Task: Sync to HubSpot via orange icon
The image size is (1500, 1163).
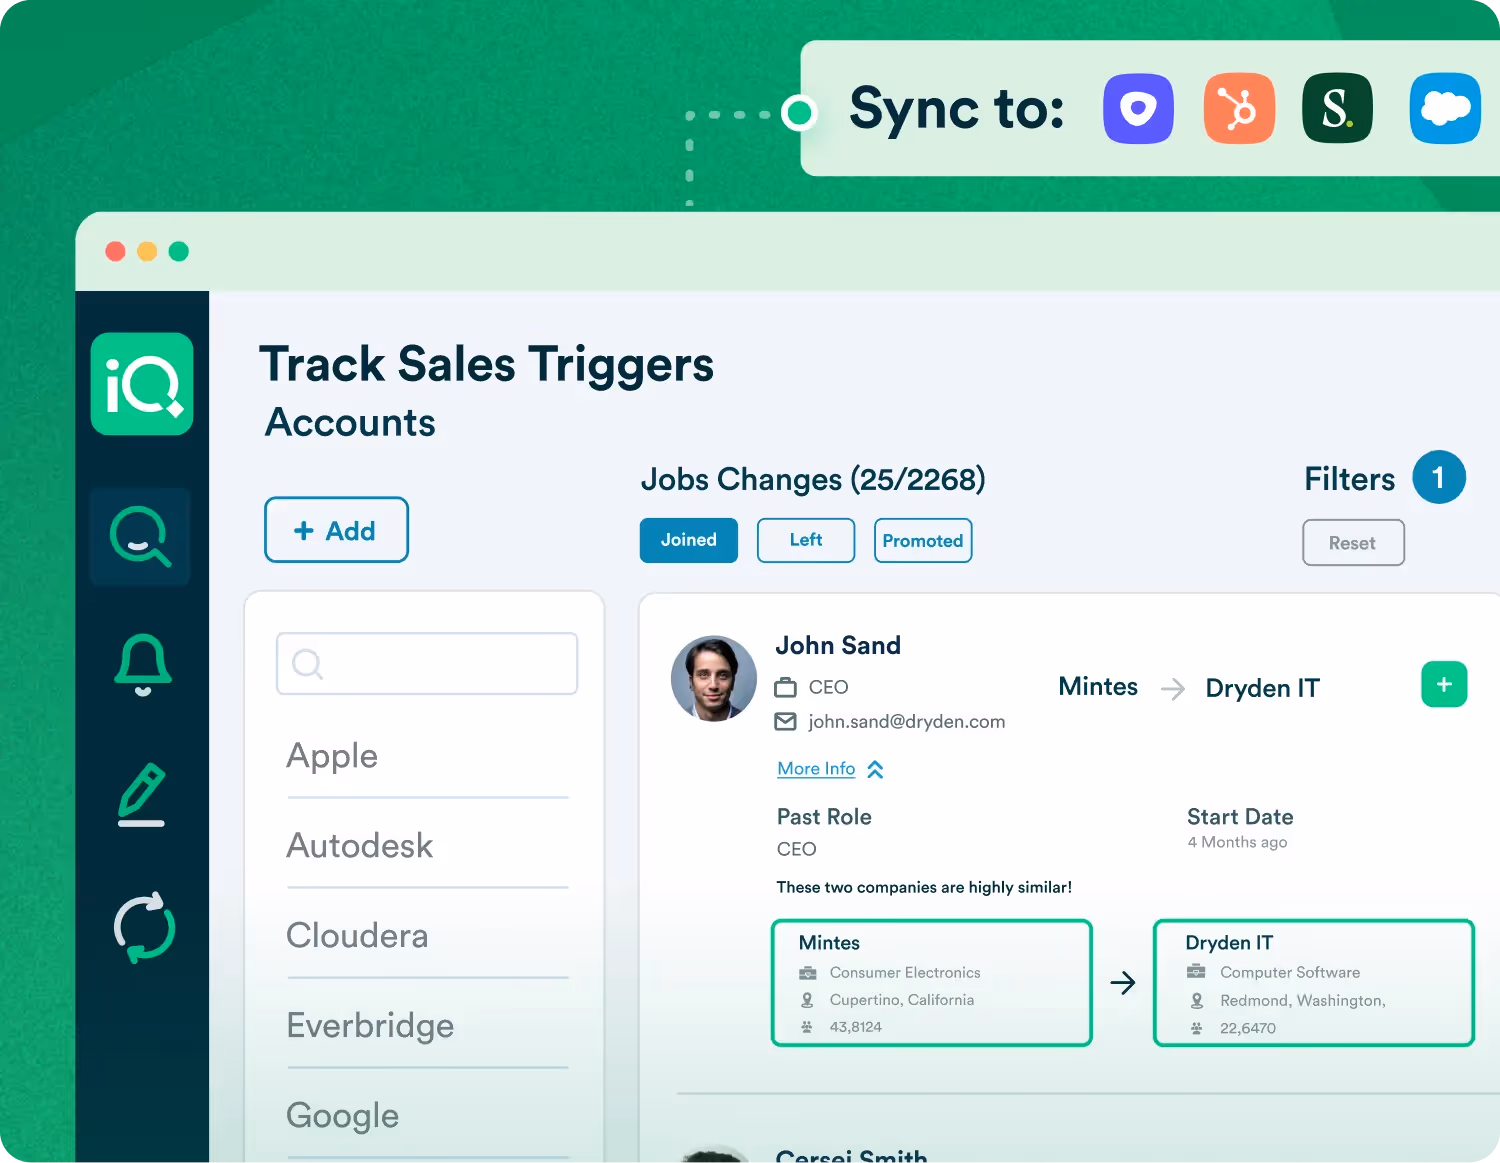Action: click(1239, 109)
